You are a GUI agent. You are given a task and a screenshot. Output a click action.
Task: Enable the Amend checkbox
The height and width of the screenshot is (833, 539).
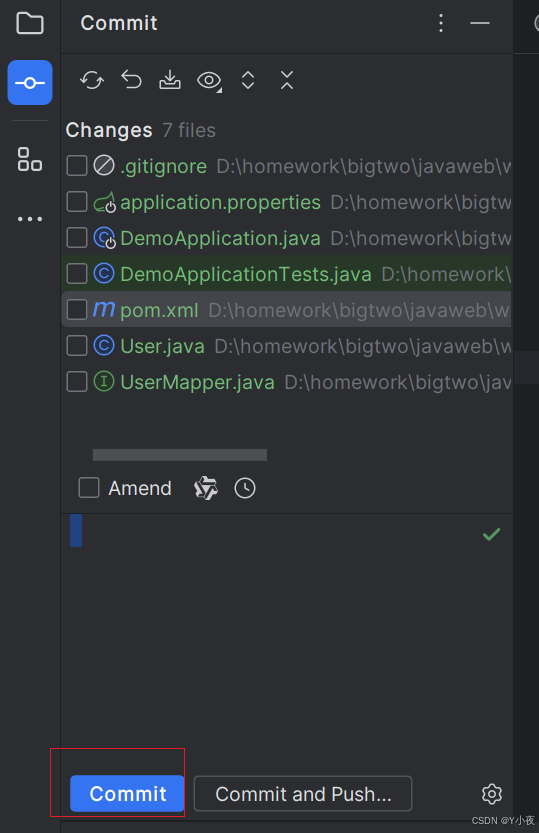pos(89,488)
